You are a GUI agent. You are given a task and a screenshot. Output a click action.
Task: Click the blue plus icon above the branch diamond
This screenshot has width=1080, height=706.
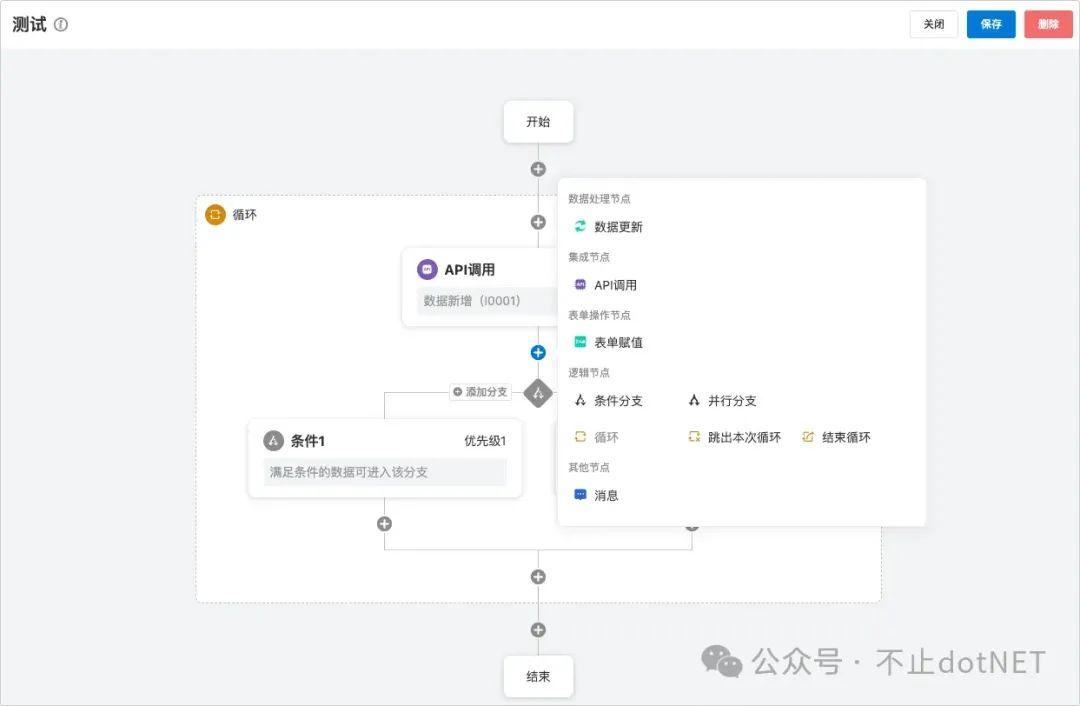click(538, 352)
